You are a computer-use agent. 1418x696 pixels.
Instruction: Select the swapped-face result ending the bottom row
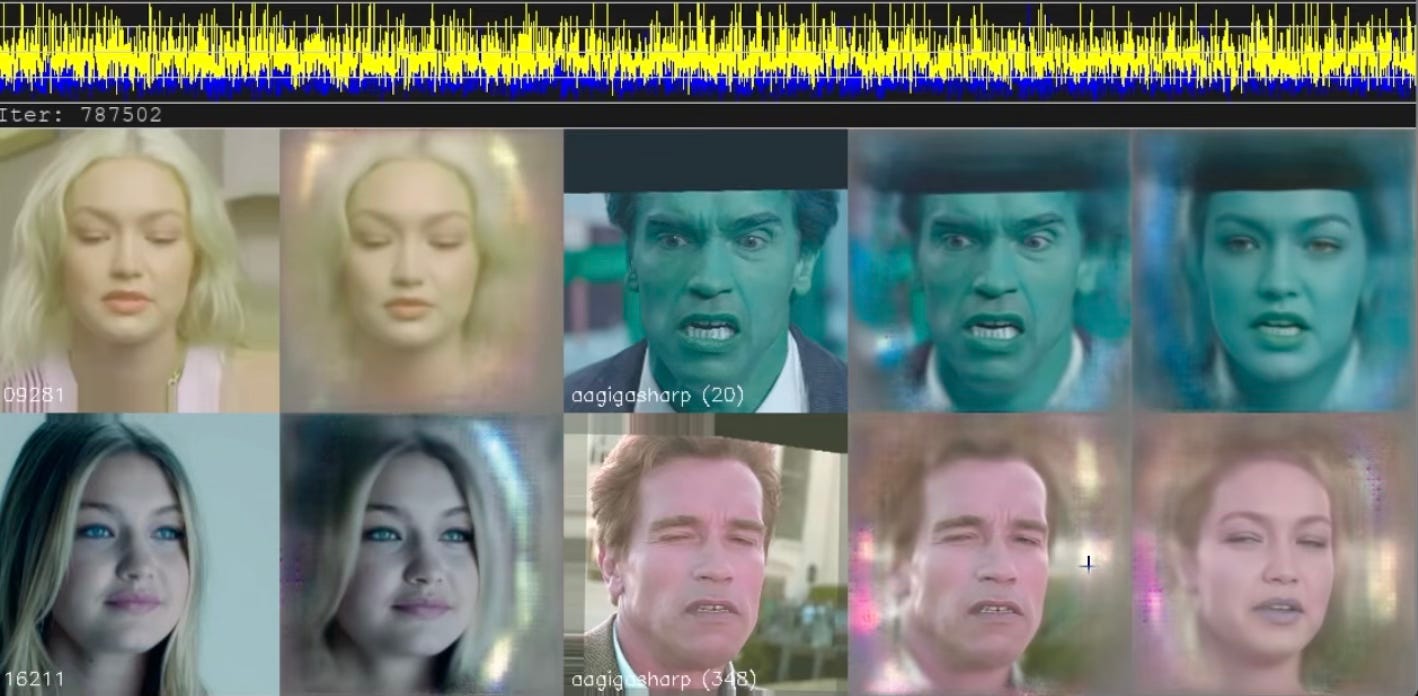coord(1275,554)
